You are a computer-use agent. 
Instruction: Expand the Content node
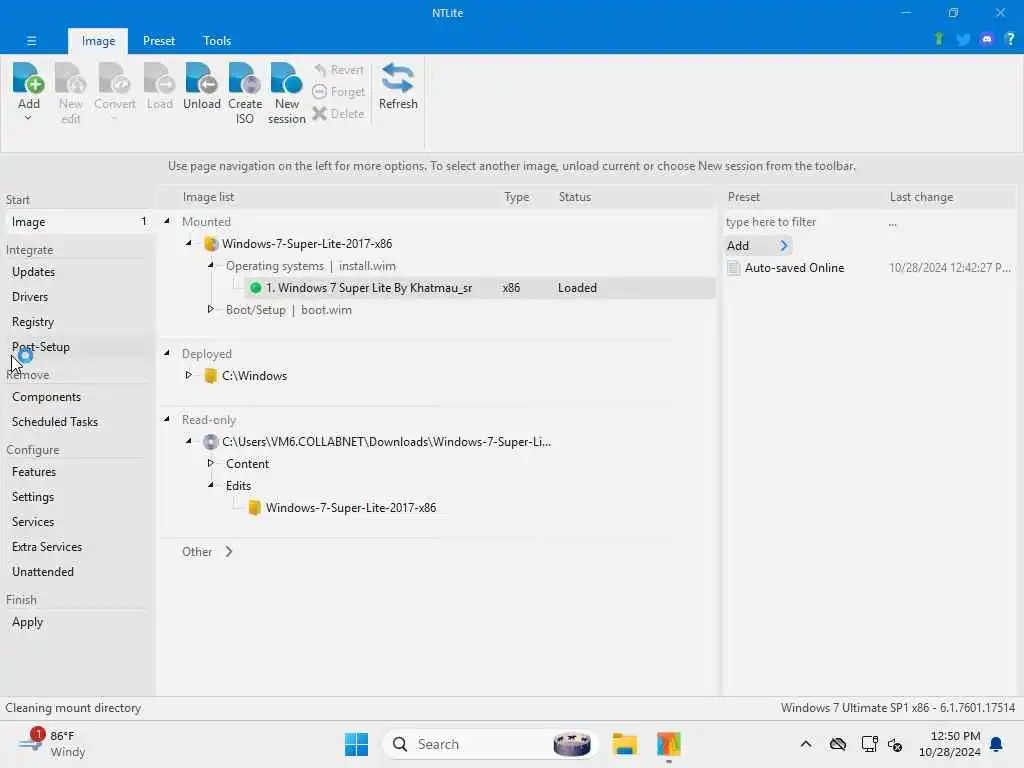(x=210, y=463)
